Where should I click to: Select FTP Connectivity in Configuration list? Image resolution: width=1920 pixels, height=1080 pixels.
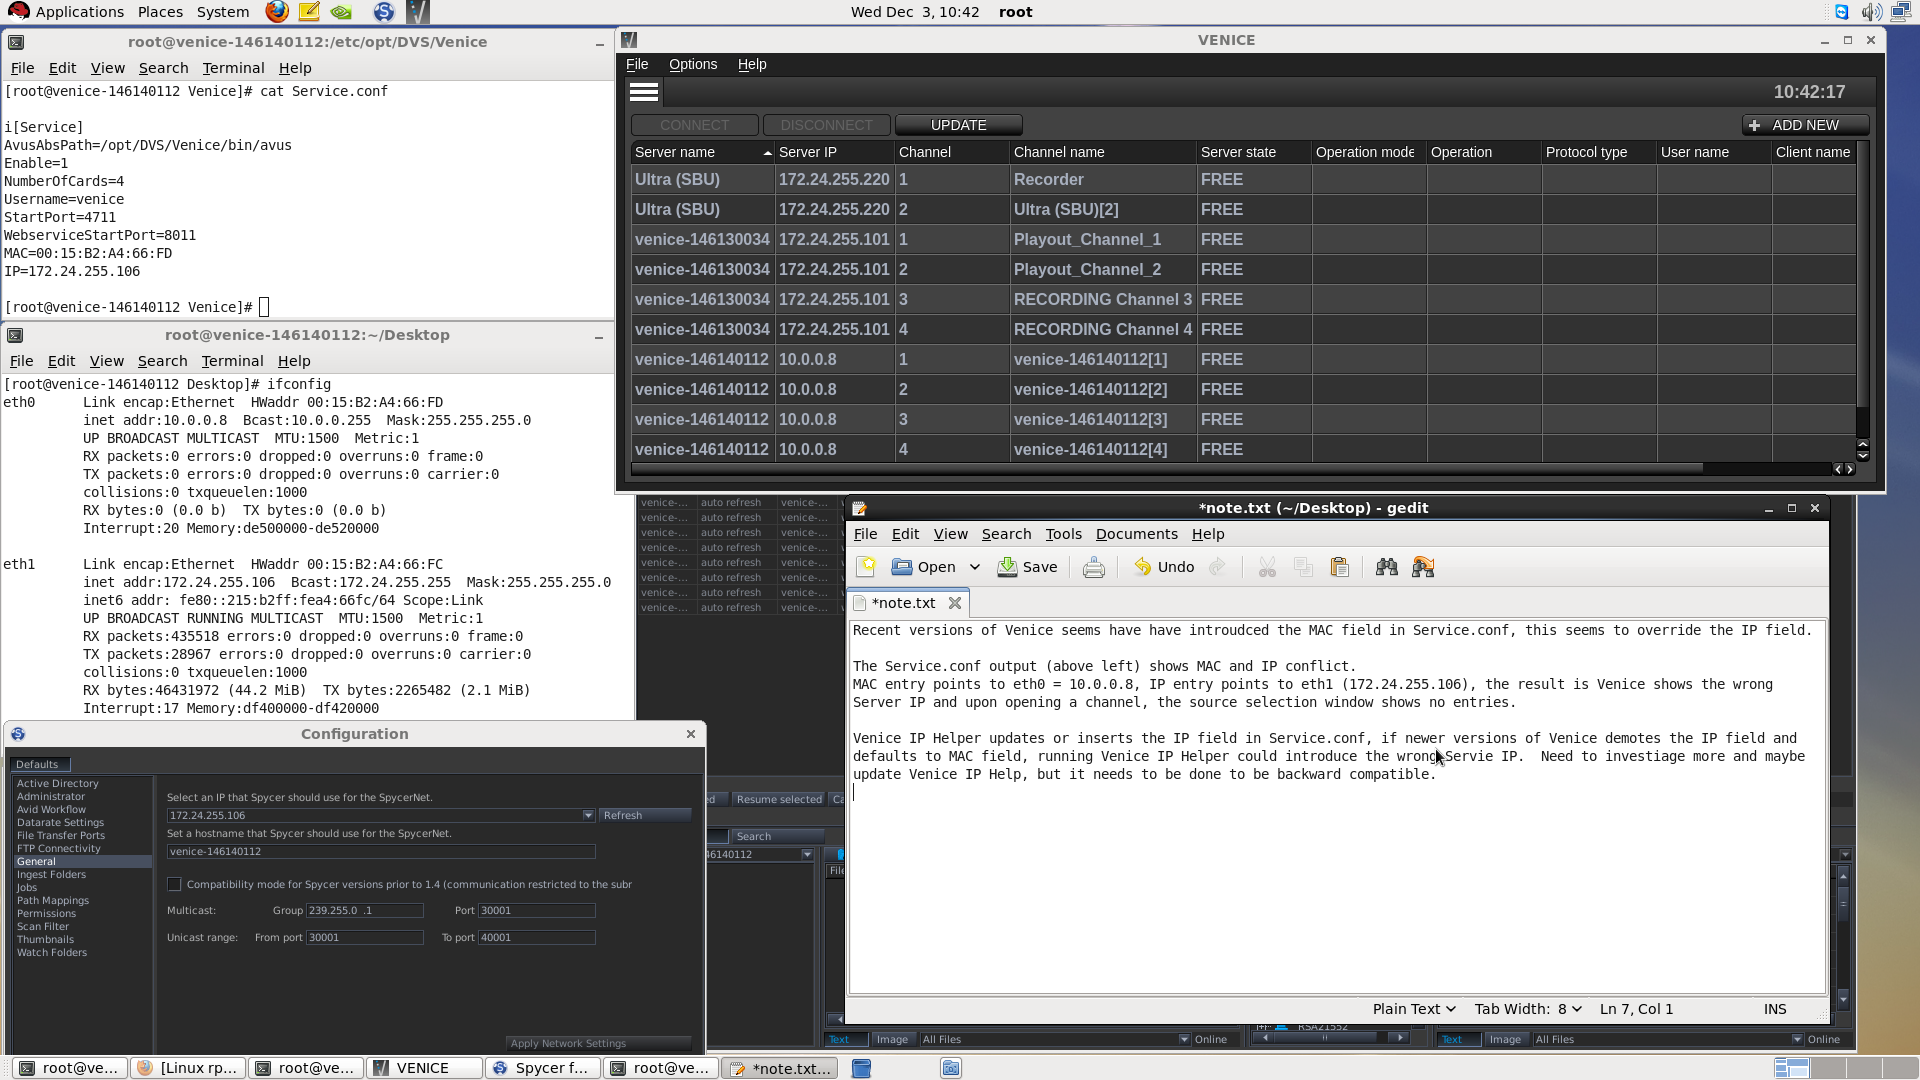pos(59,849)
